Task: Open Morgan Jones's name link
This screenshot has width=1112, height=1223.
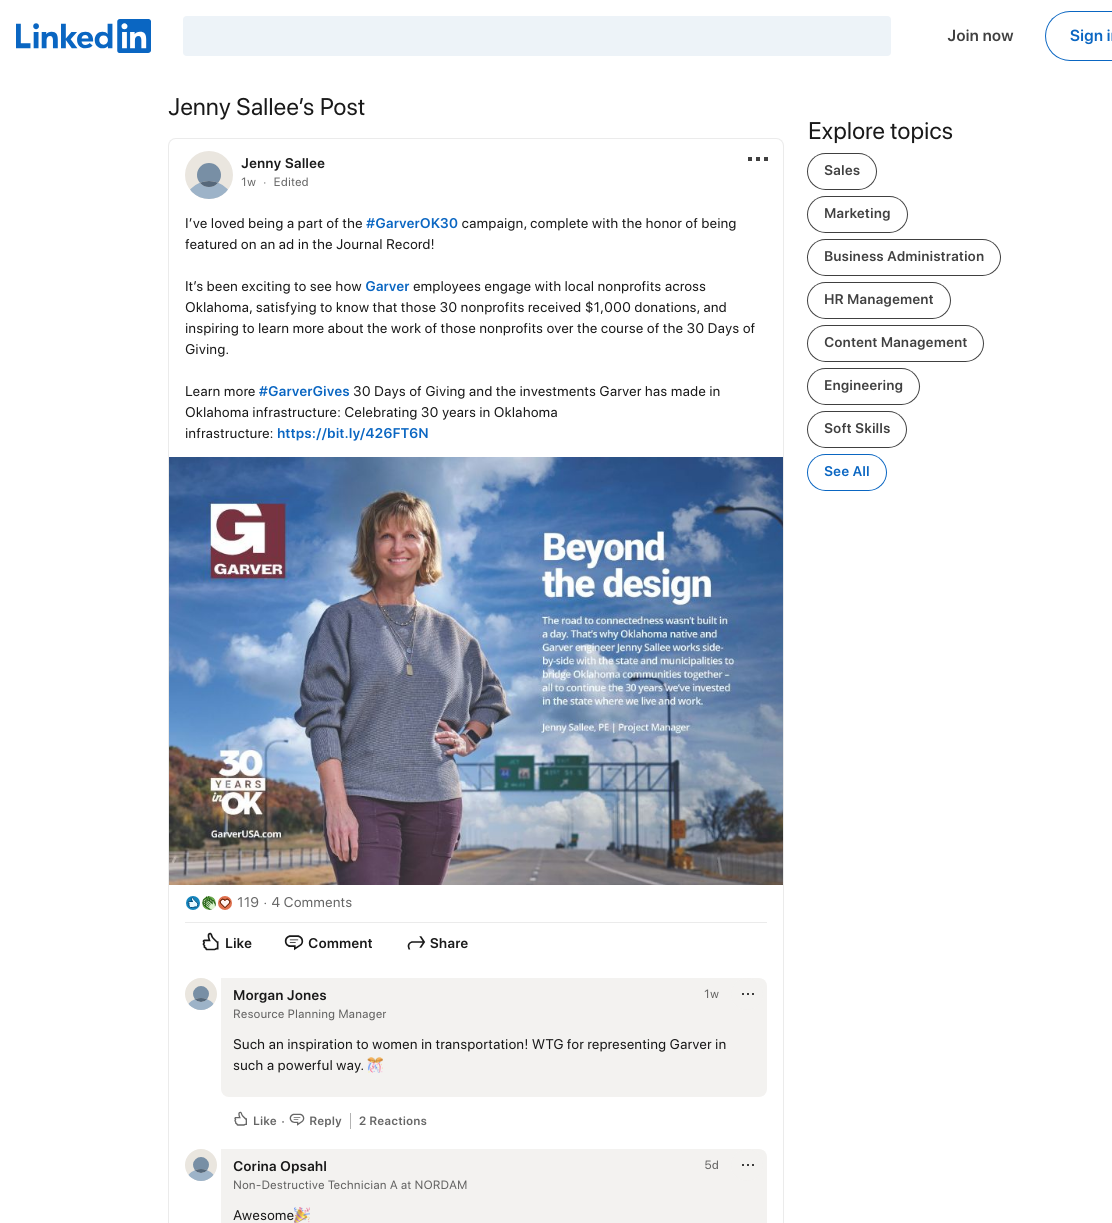Action: 280,995
